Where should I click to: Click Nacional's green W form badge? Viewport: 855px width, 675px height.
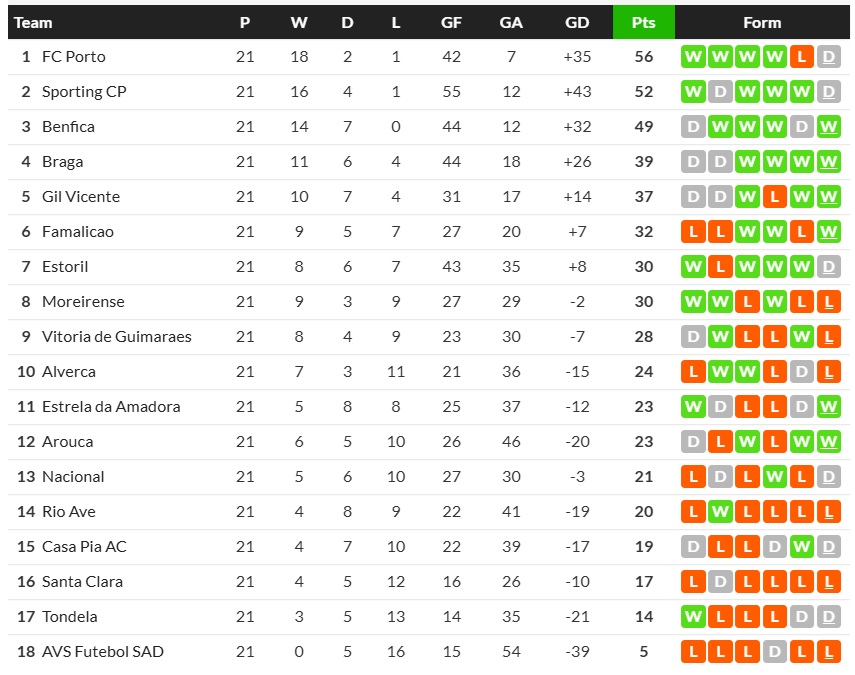point(773,477)
